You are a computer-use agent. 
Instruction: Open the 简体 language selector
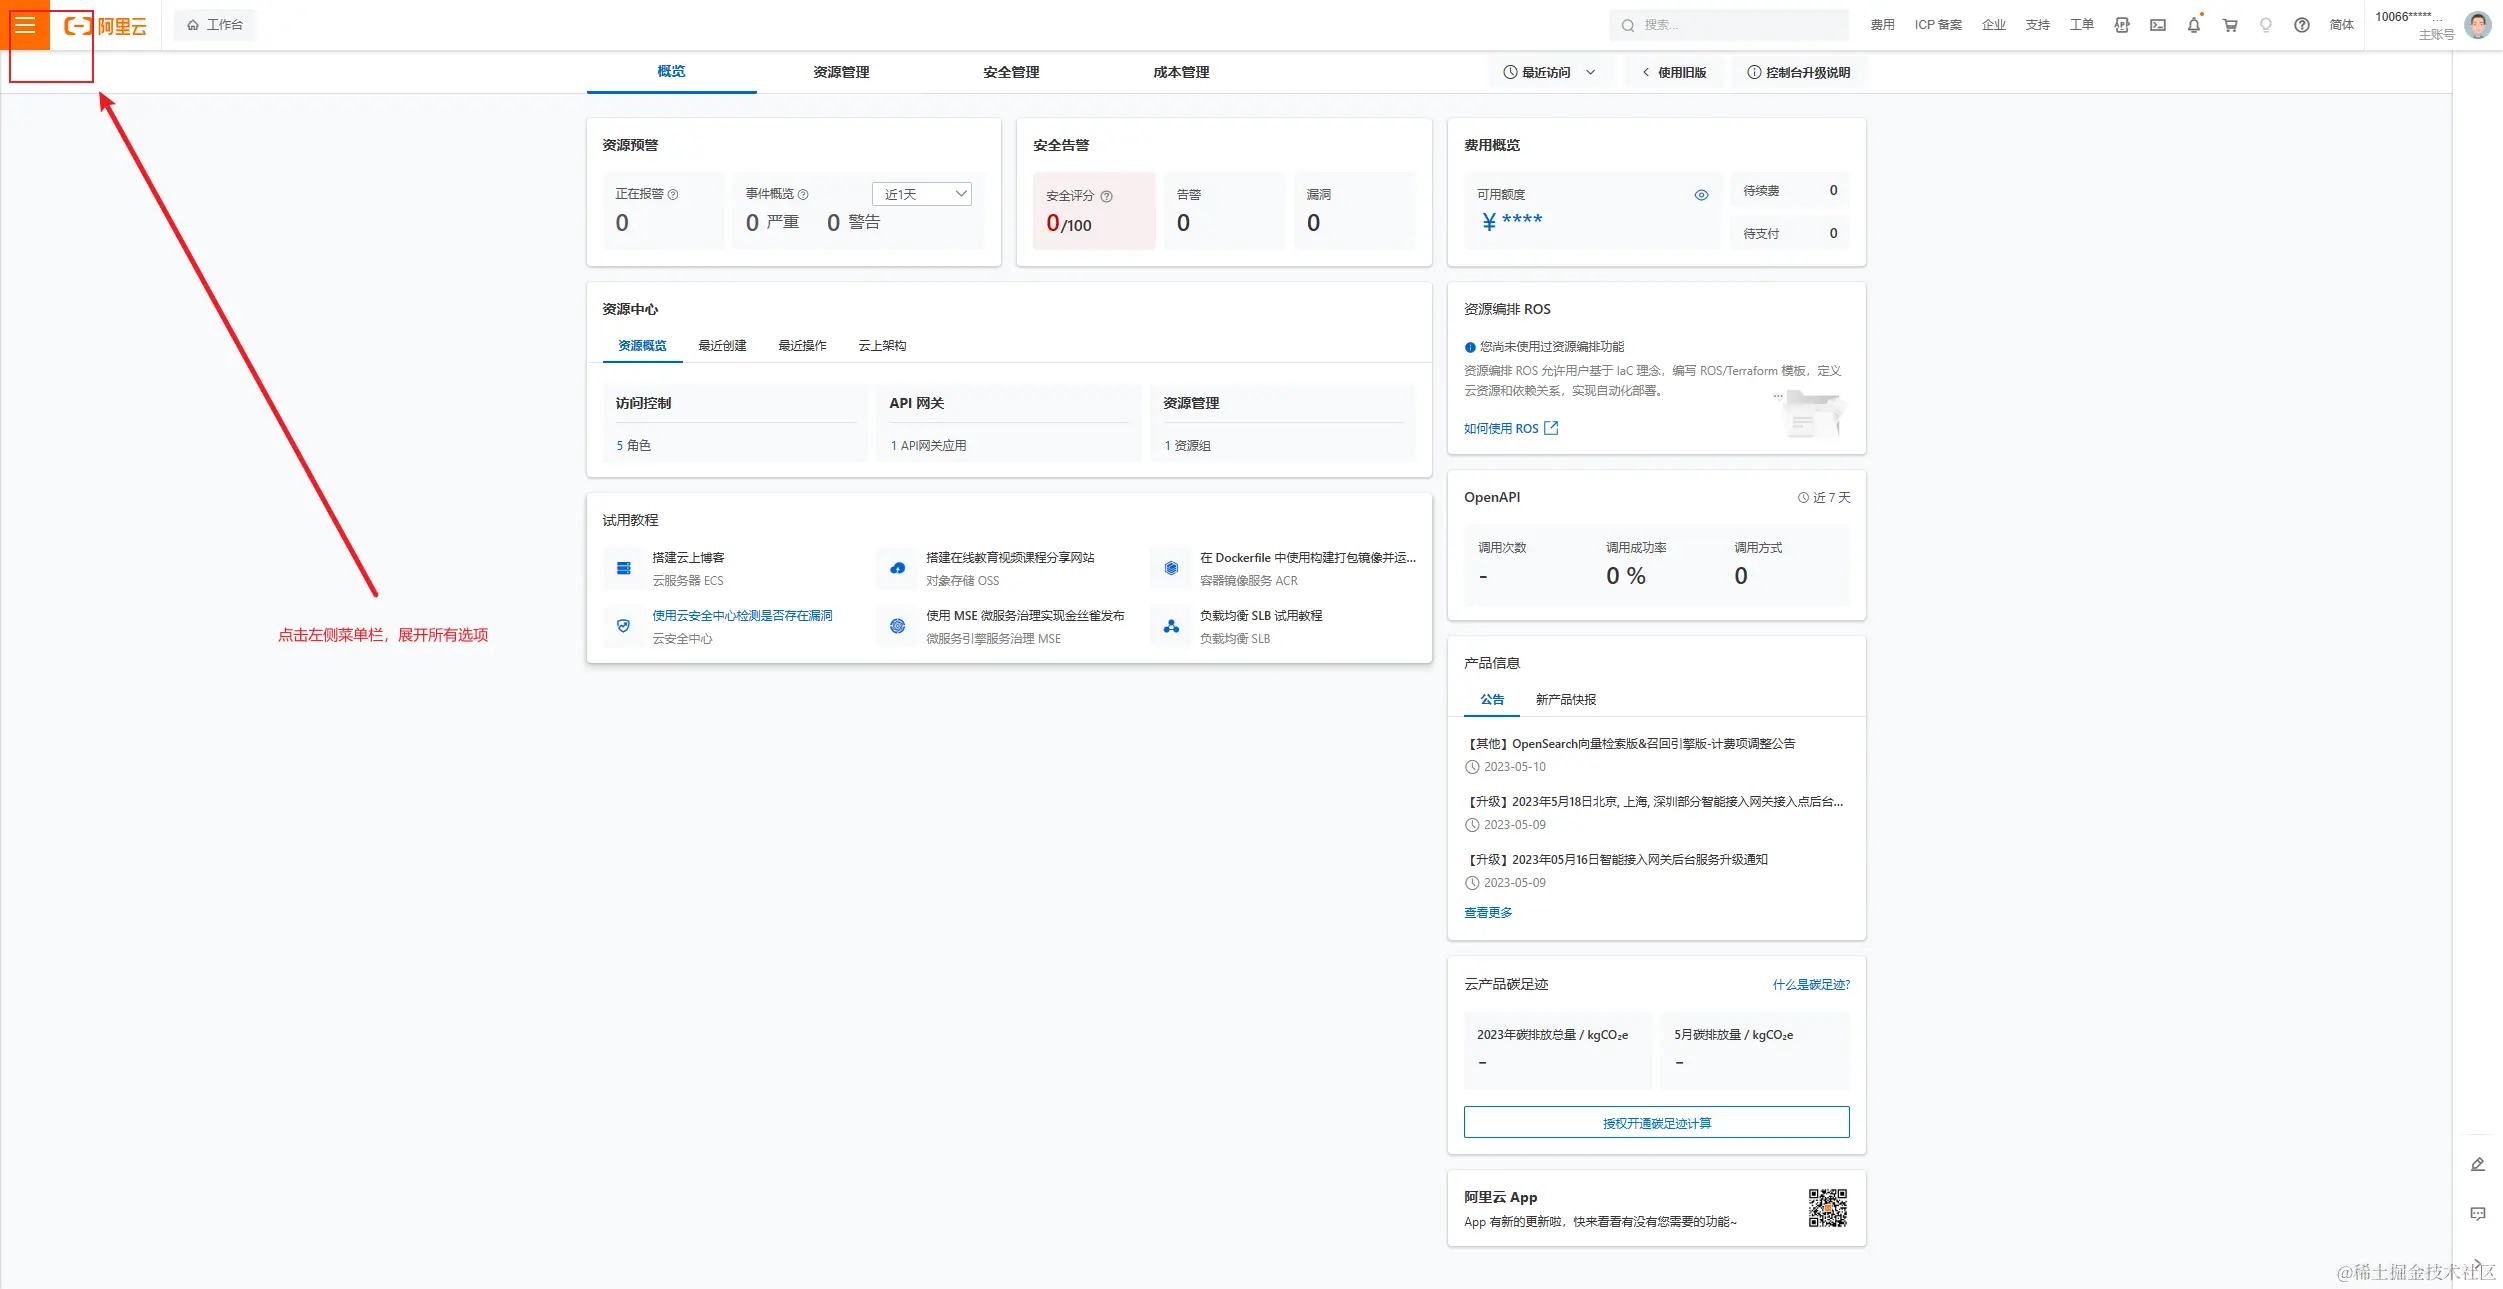2341,25
